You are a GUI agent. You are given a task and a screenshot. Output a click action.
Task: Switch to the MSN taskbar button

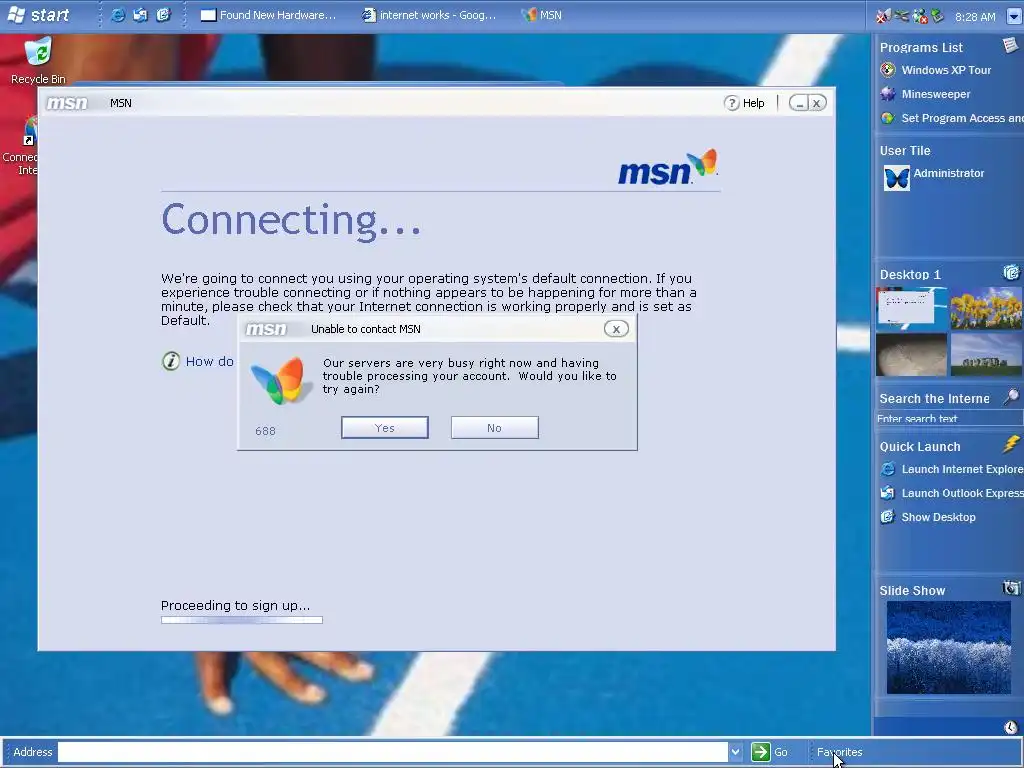[542, 15]
